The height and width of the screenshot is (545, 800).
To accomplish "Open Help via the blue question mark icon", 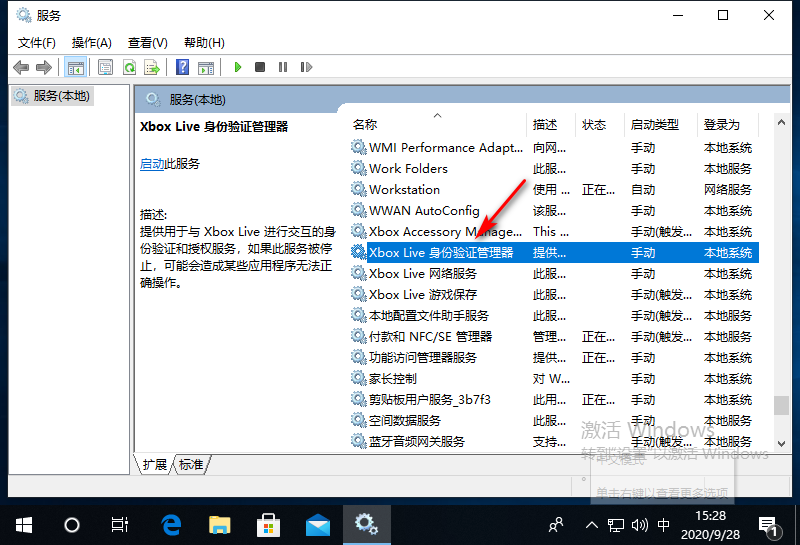I will click(182, 67).
